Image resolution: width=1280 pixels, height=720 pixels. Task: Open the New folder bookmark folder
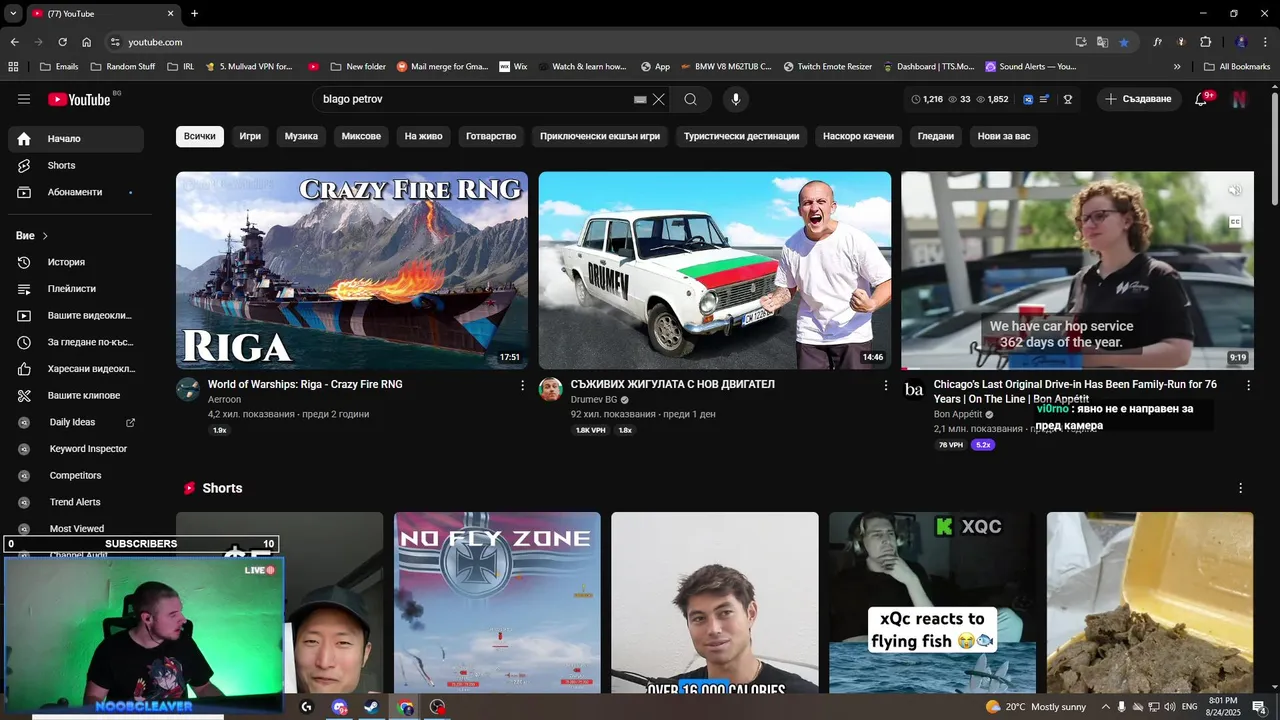pyautogui.click(x=357, y=67)
